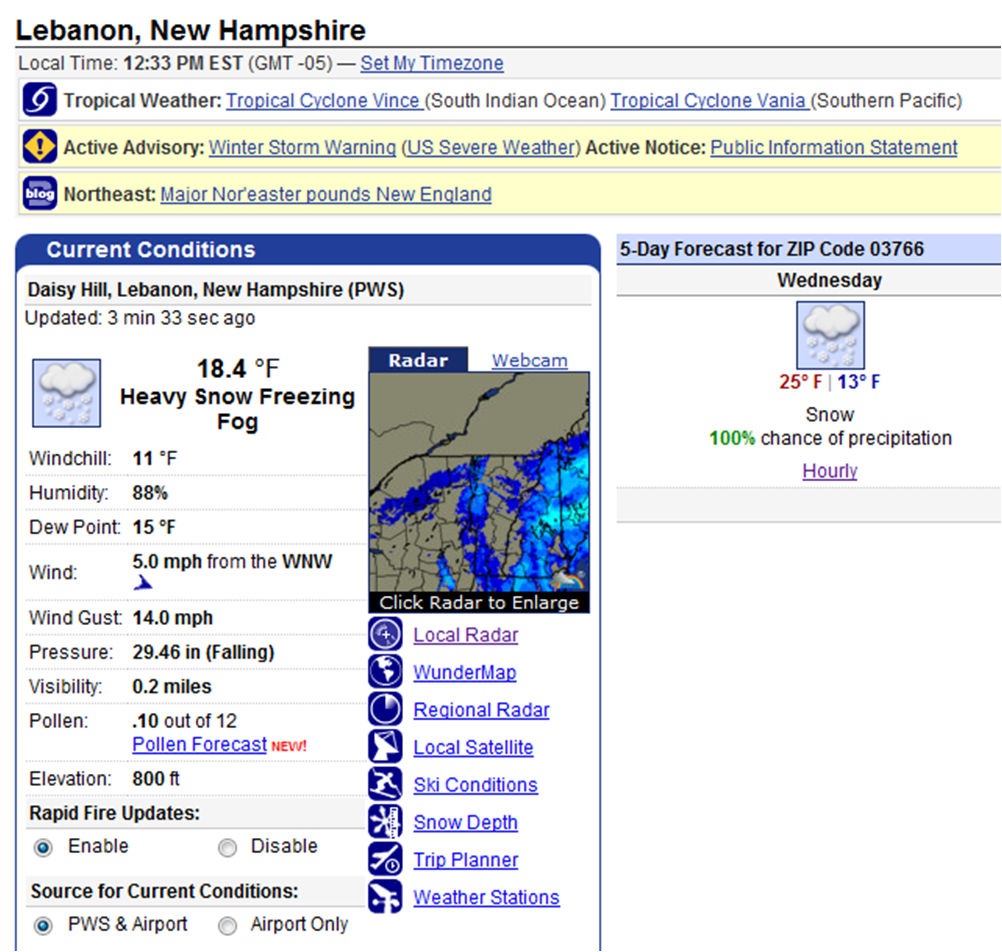The height and width of the screenshot is (952, 1002).
Task: Click the 25° F high temperature
Action: [x=800, y=382]
